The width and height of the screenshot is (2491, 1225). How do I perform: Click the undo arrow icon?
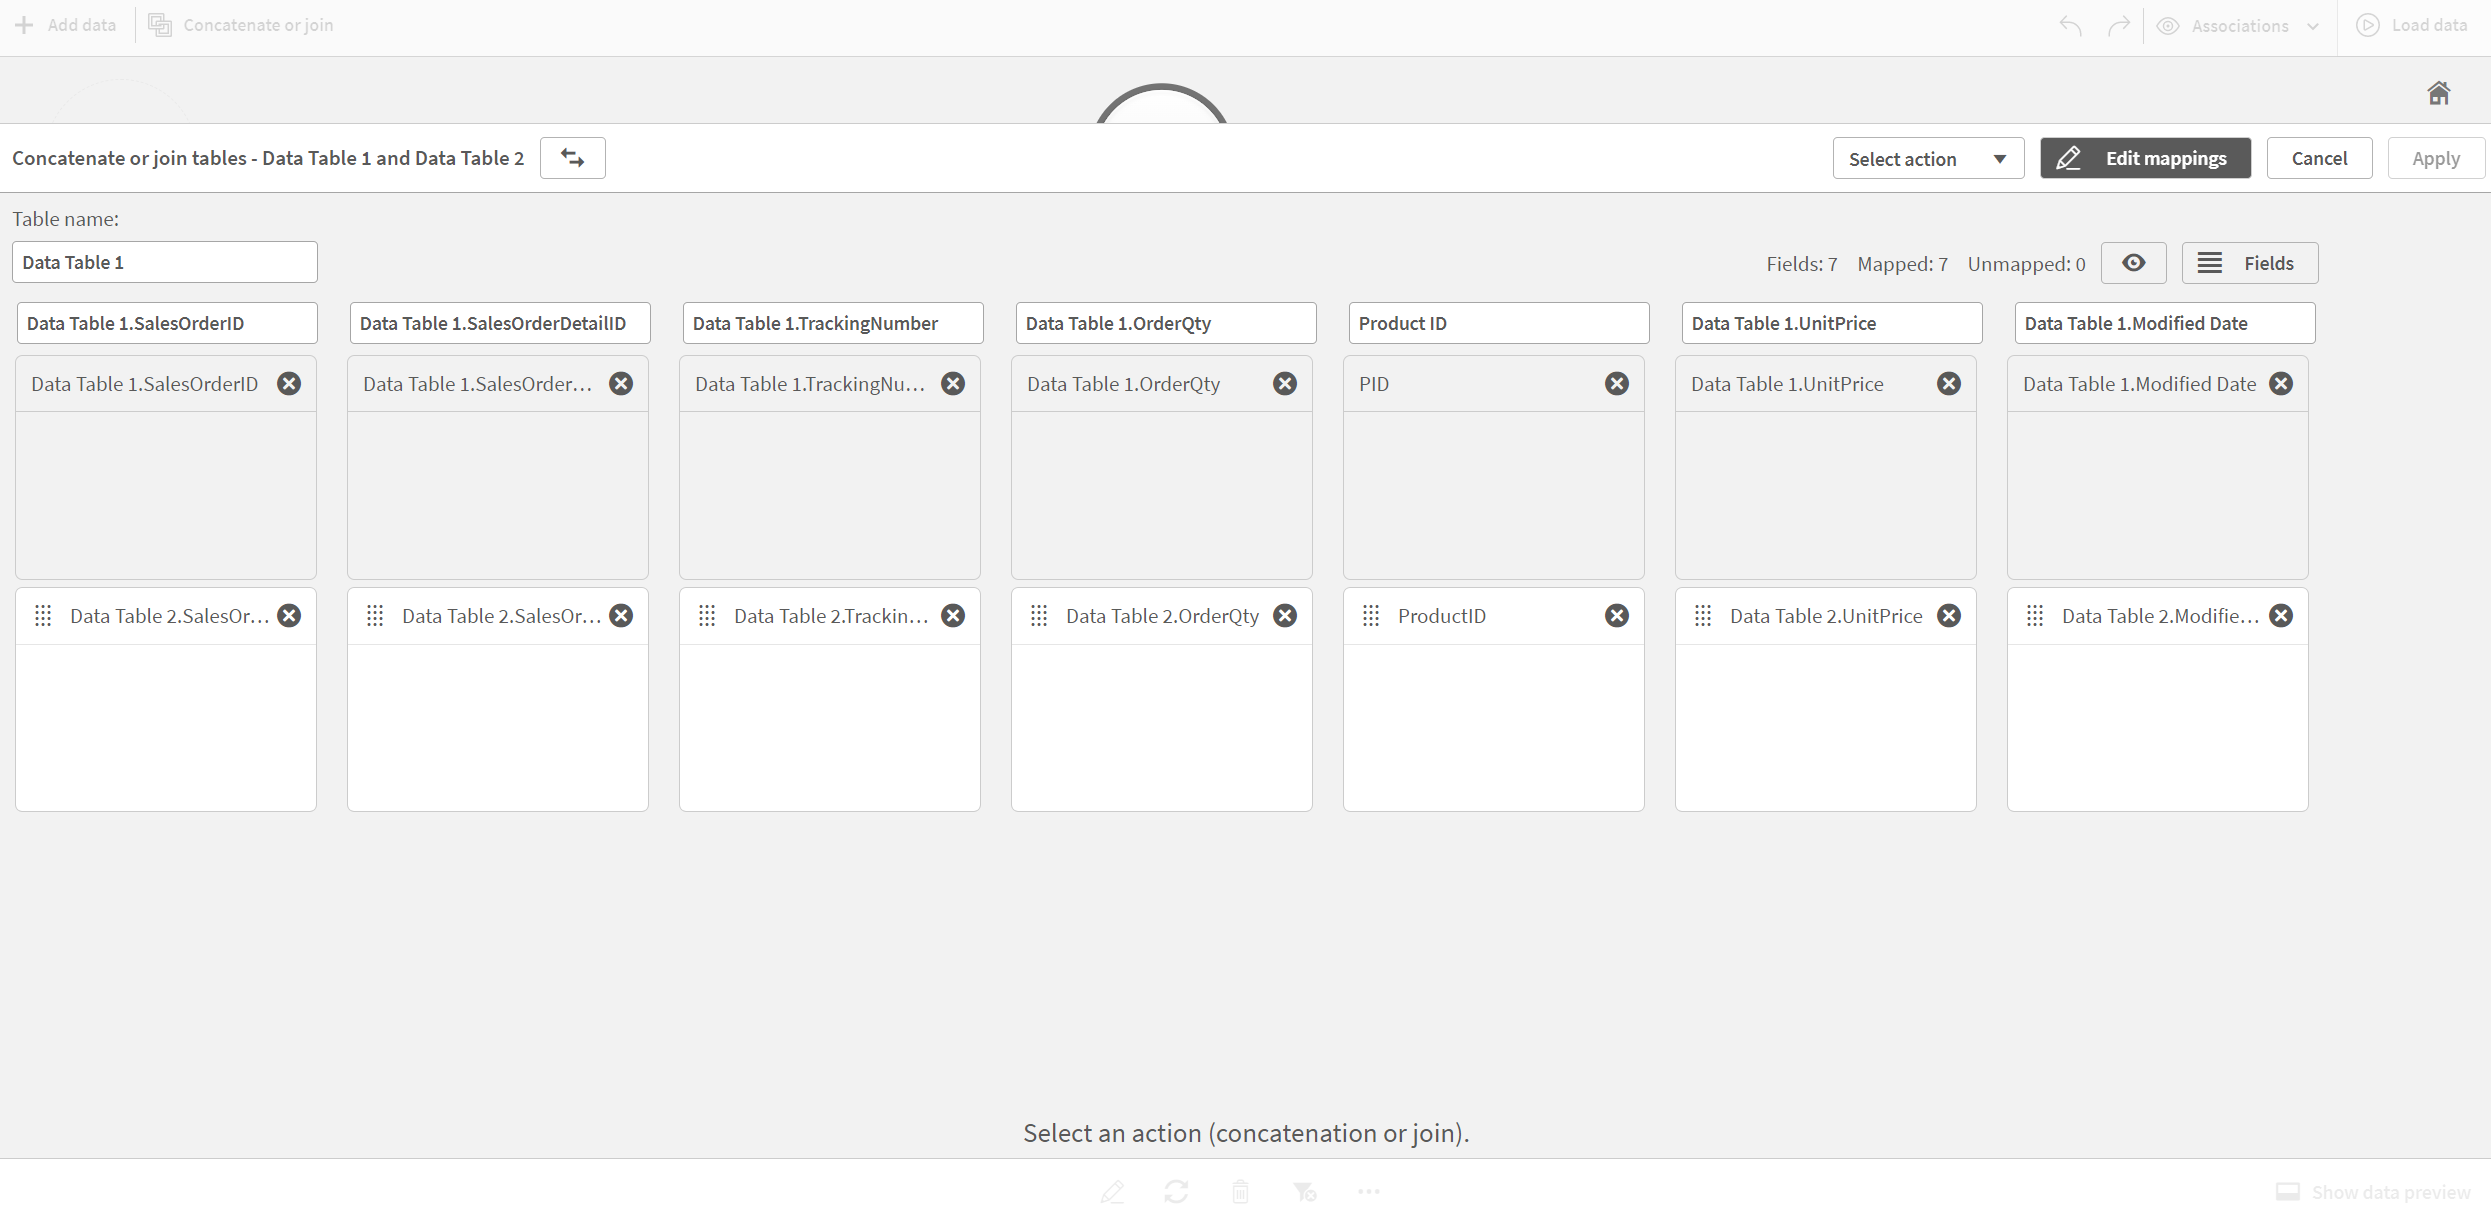coord(2075,24)
